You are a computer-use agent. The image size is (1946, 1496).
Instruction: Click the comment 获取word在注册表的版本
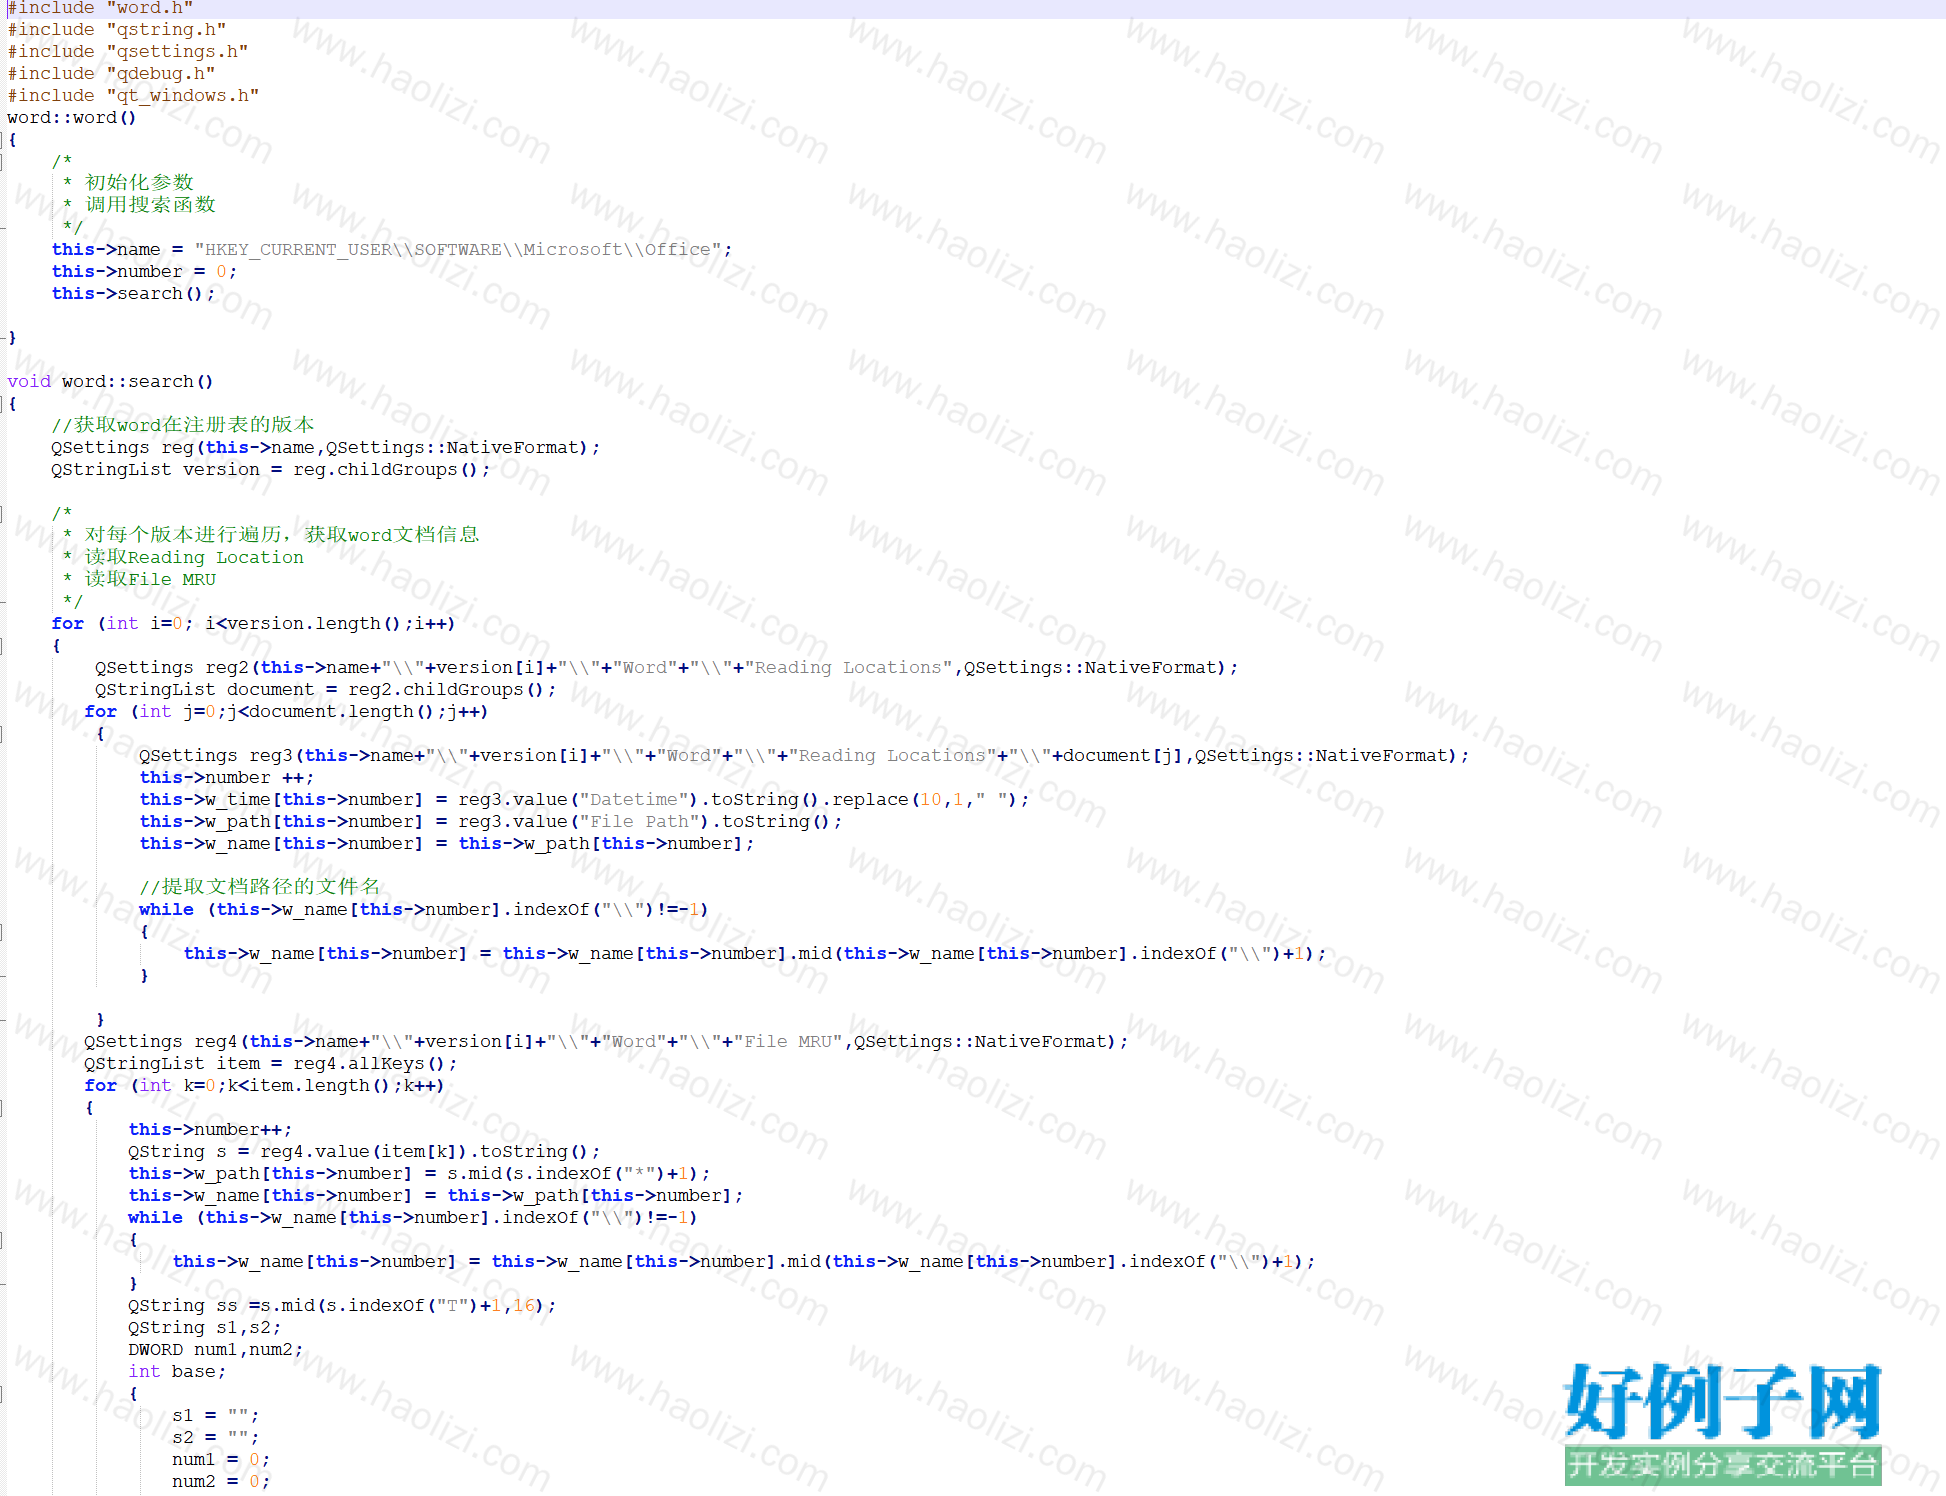pyautogui.click(x=183, y=425)
